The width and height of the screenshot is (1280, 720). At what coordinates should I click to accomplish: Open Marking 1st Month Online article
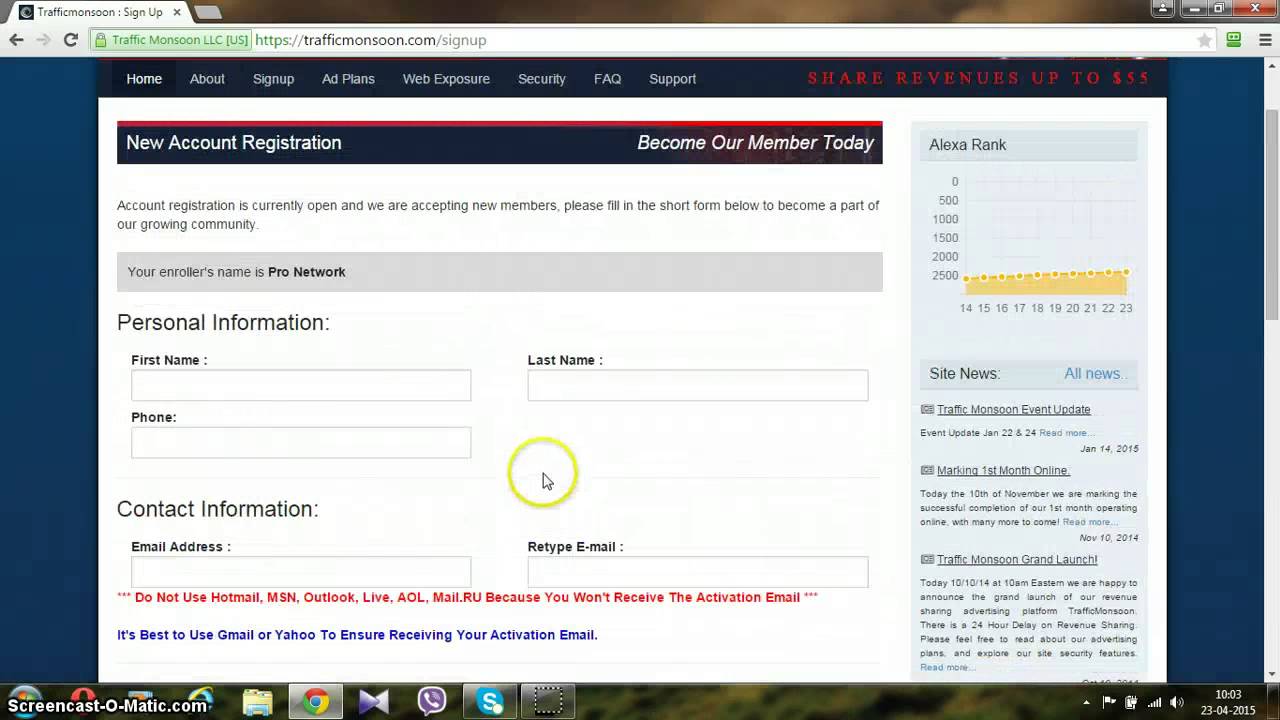coord(1003,470)
